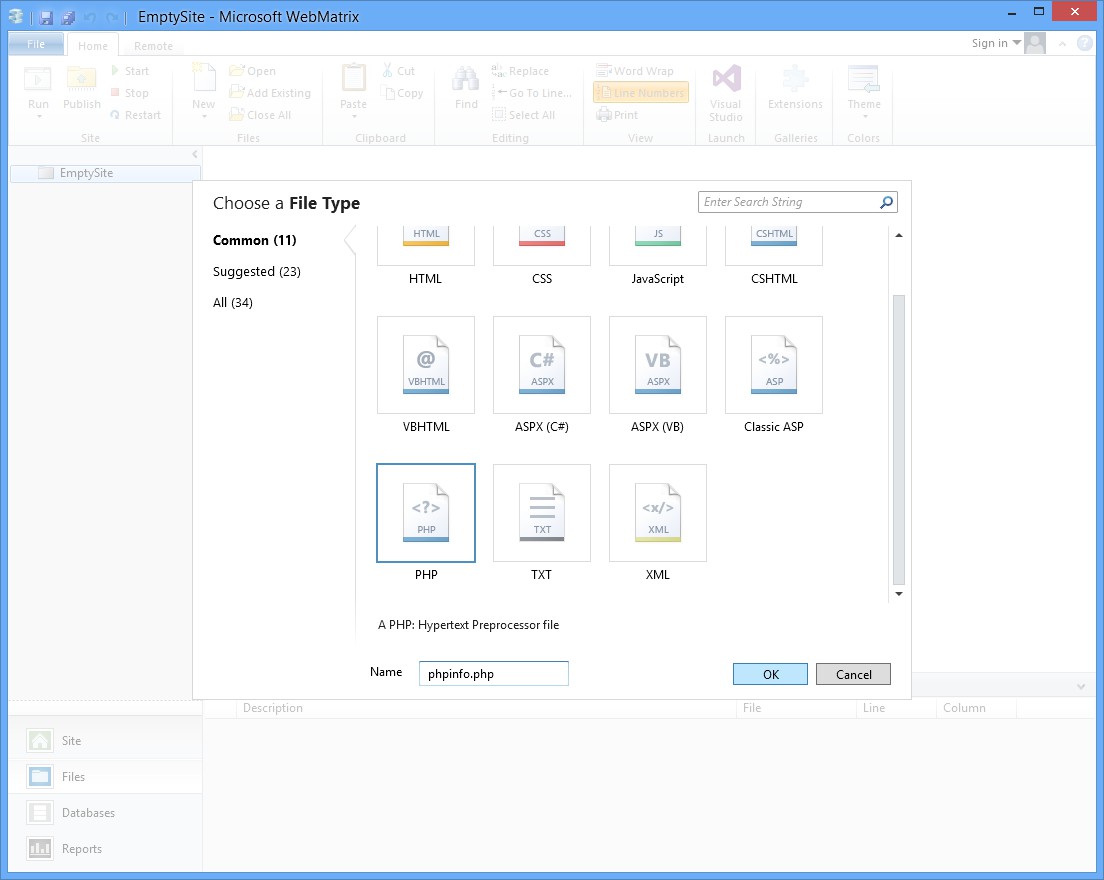Open the Databases workspace
Viewport: 1104px width, 880px height.
pyautogui.click(x=106, y=812)
